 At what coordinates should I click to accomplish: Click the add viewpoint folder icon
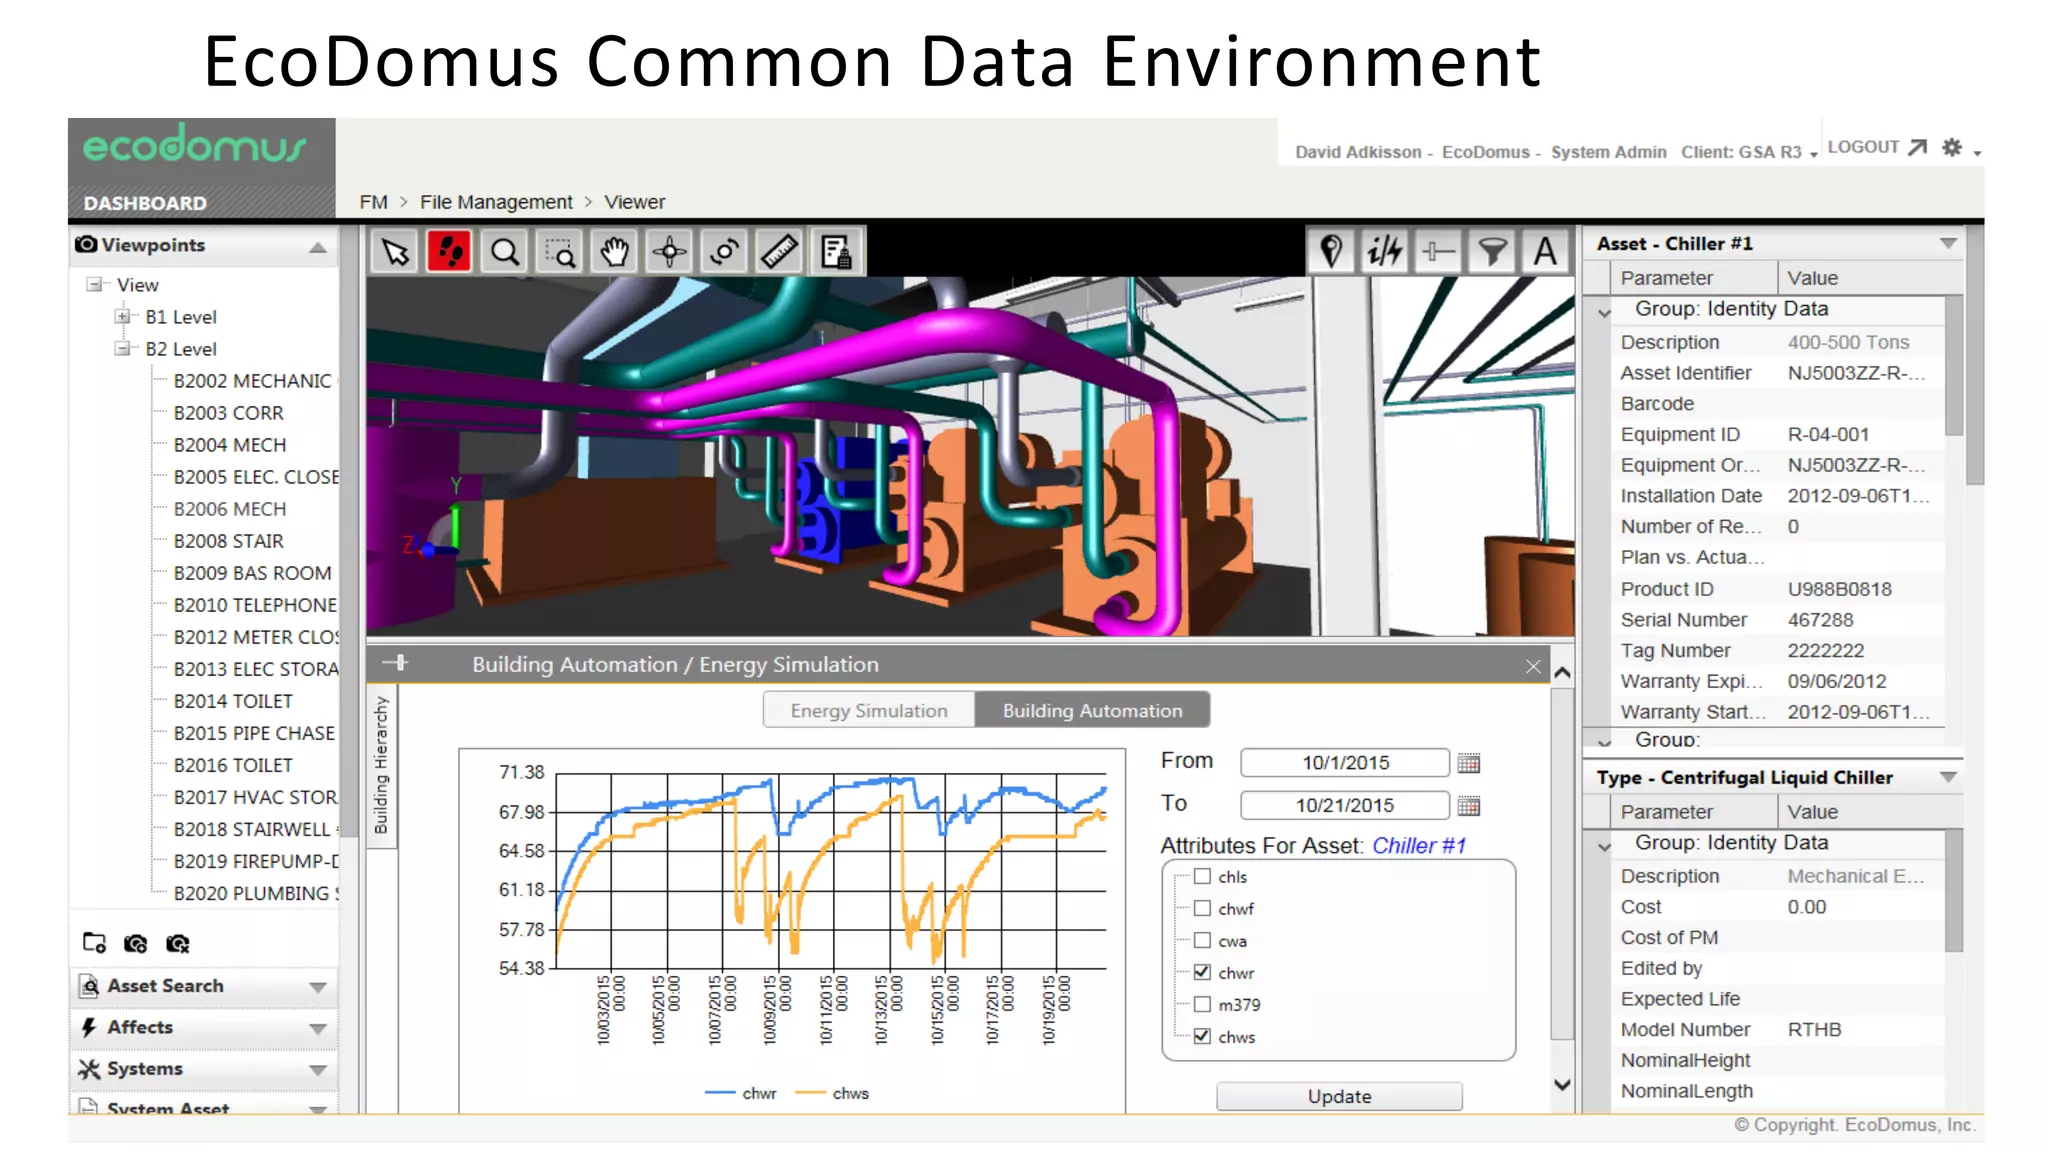(94, 943)
